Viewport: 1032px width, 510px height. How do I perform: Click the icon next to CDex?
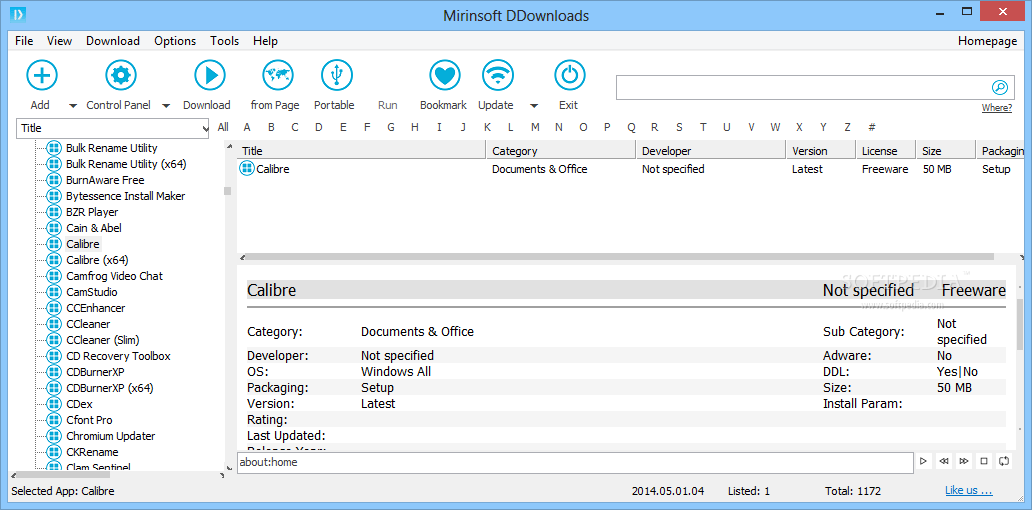tap(55, 404)
